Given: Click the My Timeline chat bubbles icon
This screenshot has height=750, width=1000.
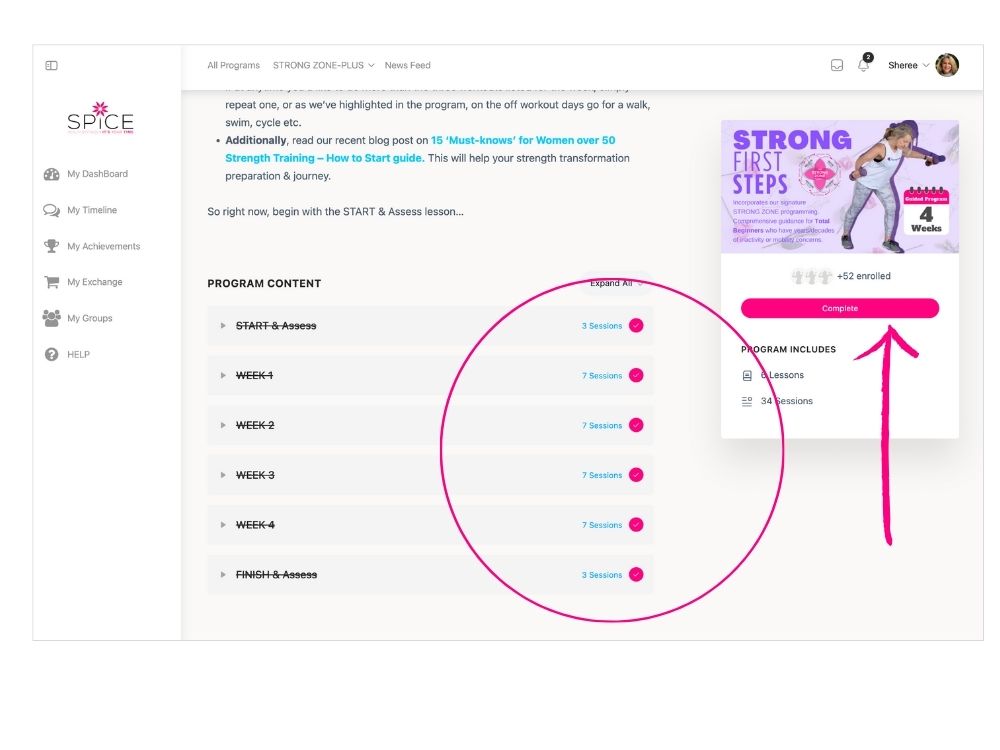Looking at the screenshot, I should [52, 210].
